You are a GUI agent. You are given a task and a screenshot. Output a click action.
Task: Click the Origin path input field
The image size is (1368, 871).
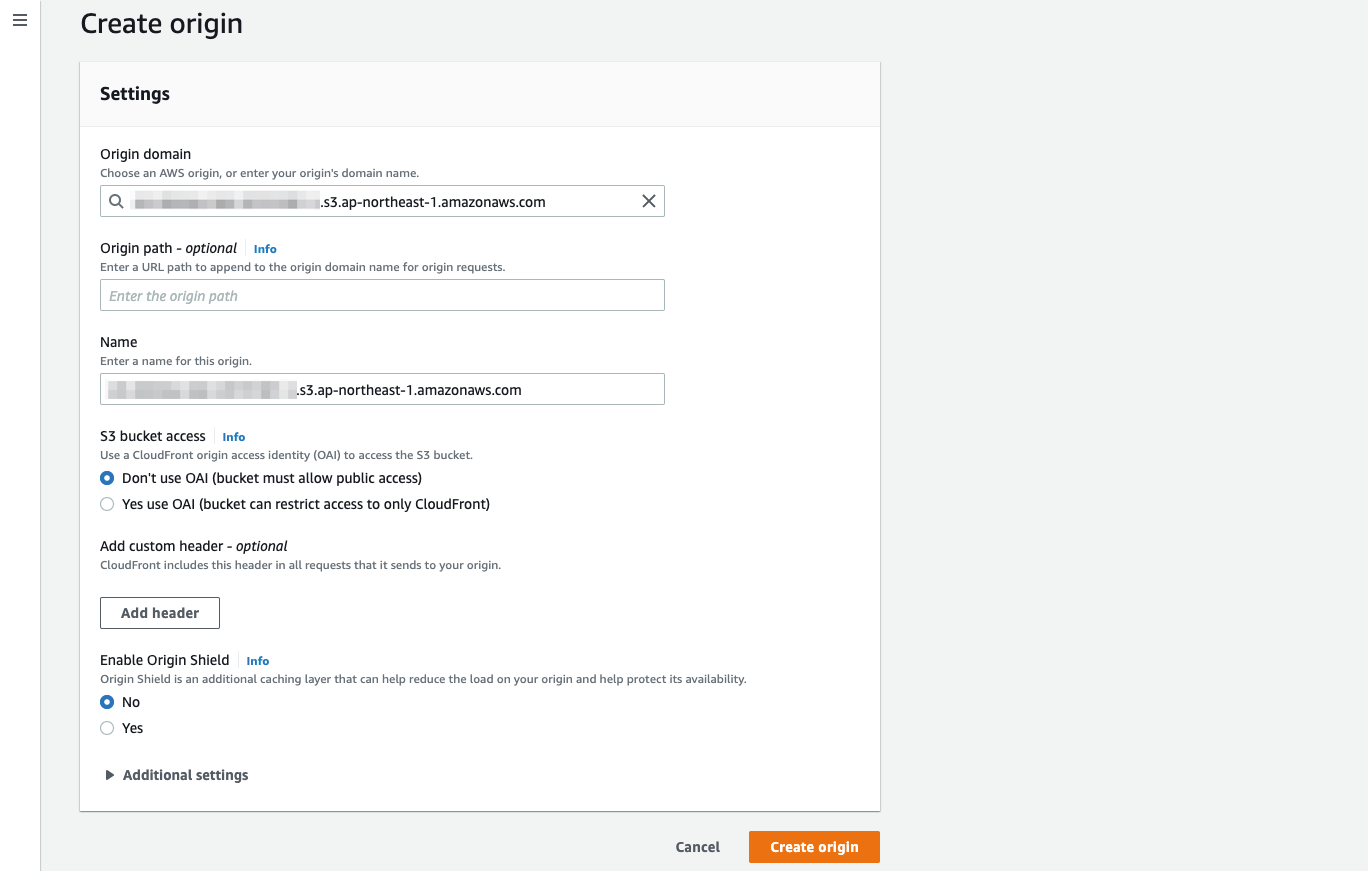382,295
